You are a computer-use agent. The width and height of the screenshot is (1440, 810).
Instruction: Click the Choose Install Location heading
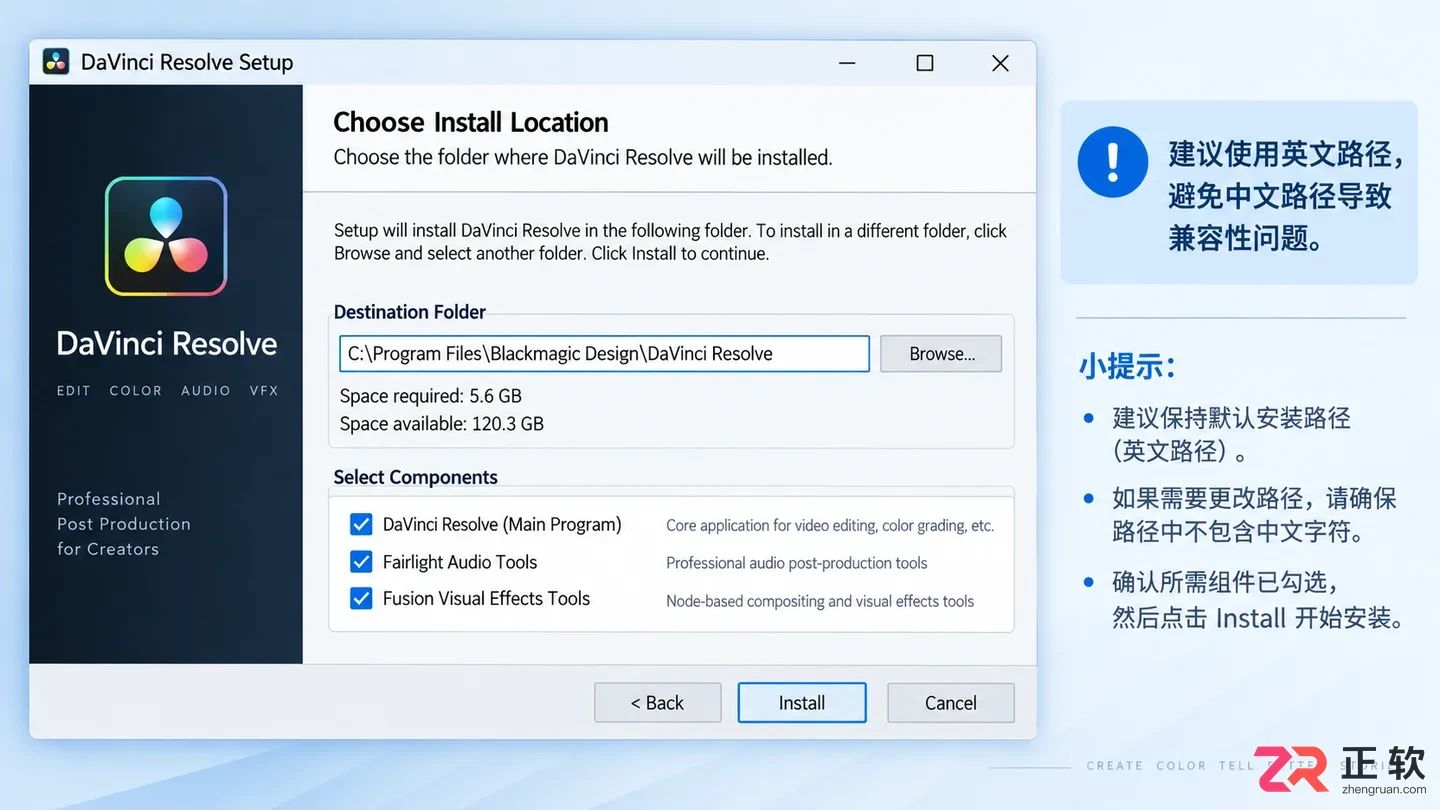coord(471,122)
